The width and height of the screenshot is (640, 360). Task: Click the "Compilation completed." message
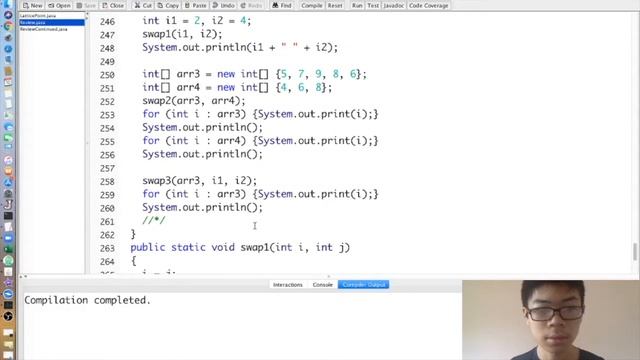[87, 300]
